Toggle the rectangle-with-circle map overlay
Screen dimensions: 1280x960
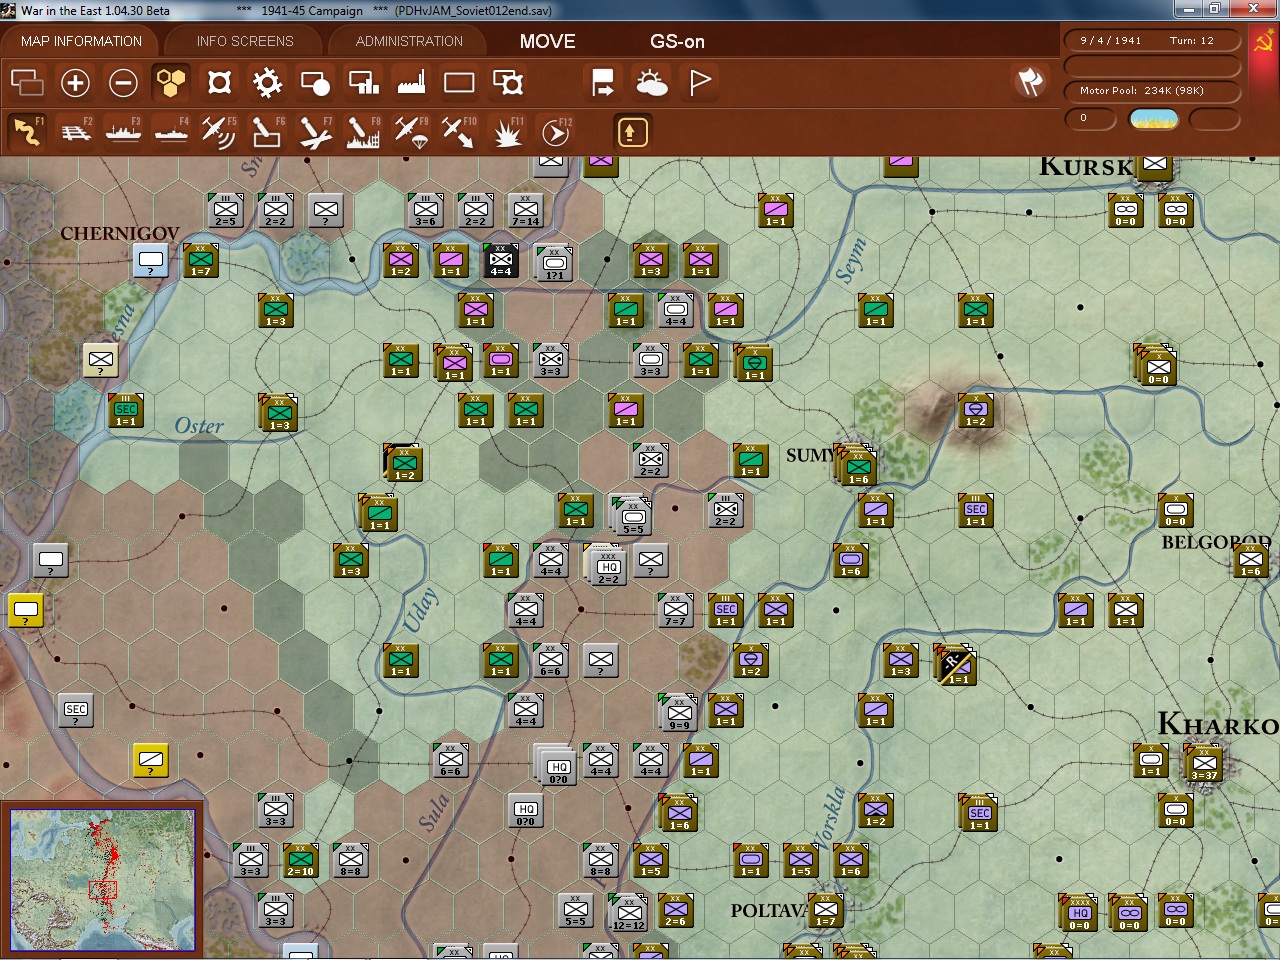point(315,83)
